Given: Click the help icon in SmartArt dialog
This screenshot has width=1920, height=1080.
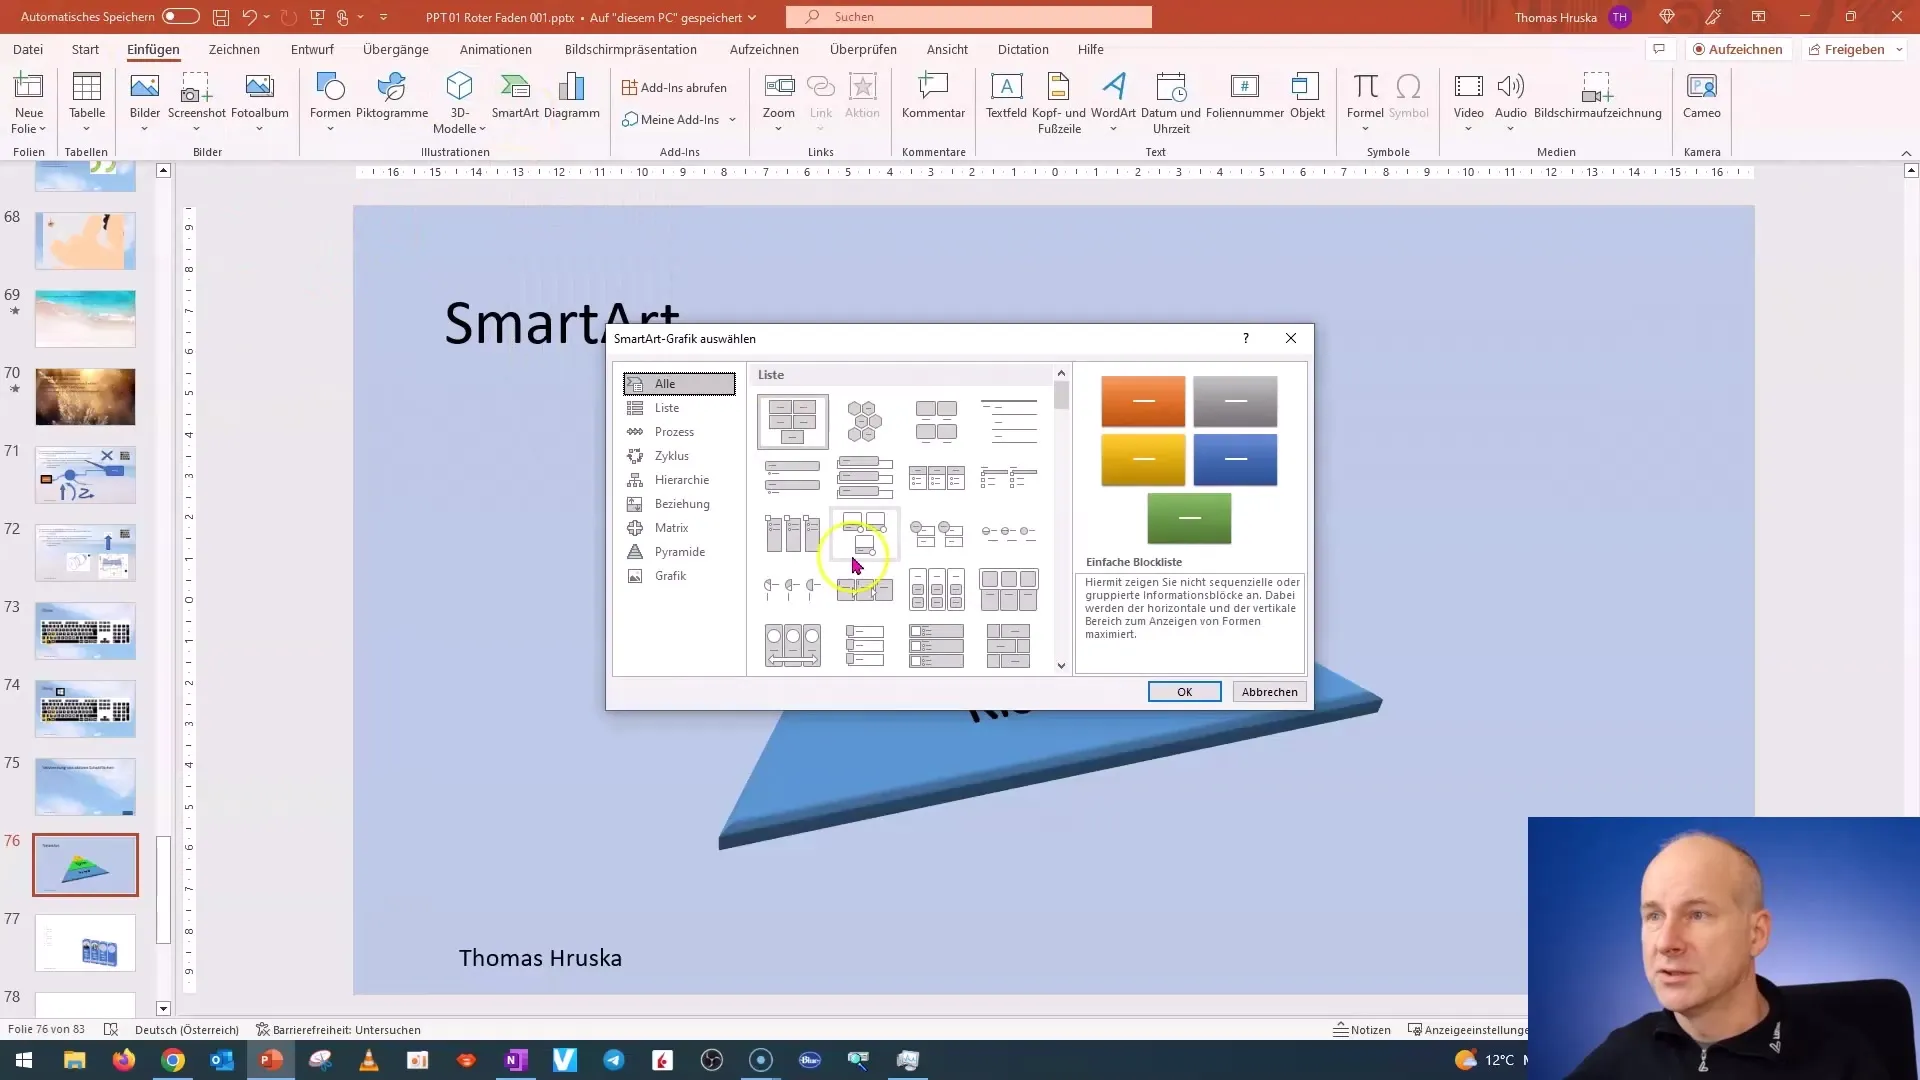Looking at the screenshot, I should coord(1245,339).
